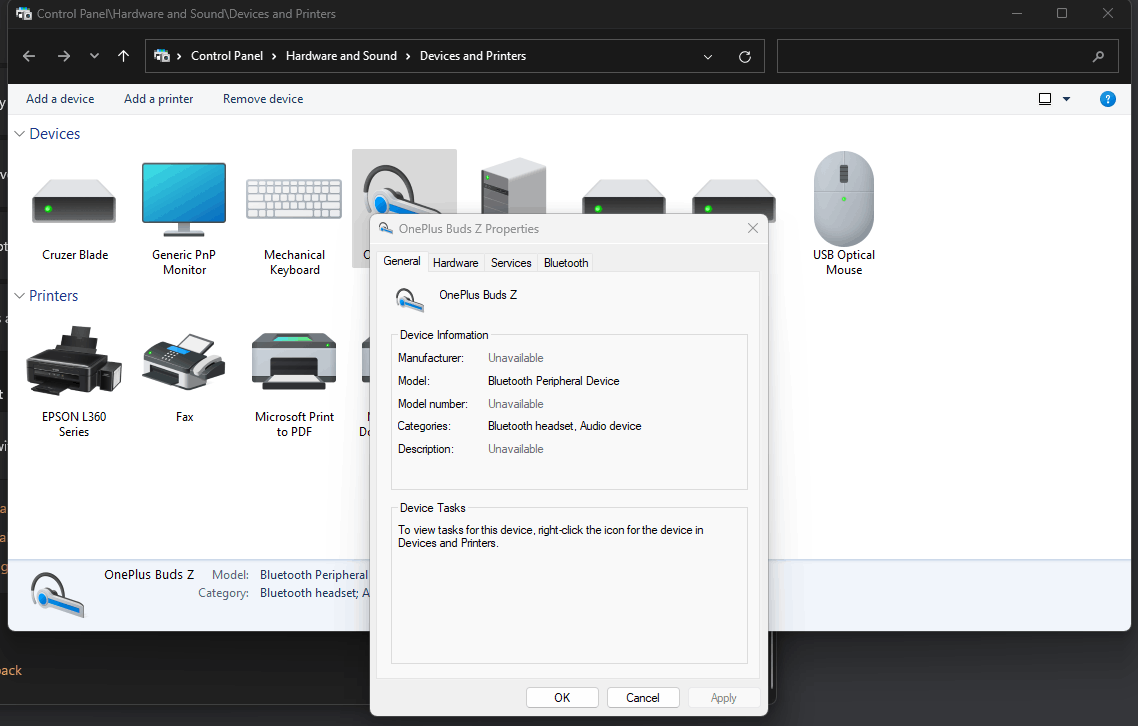This screenshot has height=726, width=1138.
Task: Switch to the Hardware tab
Action: coord(455,263)
